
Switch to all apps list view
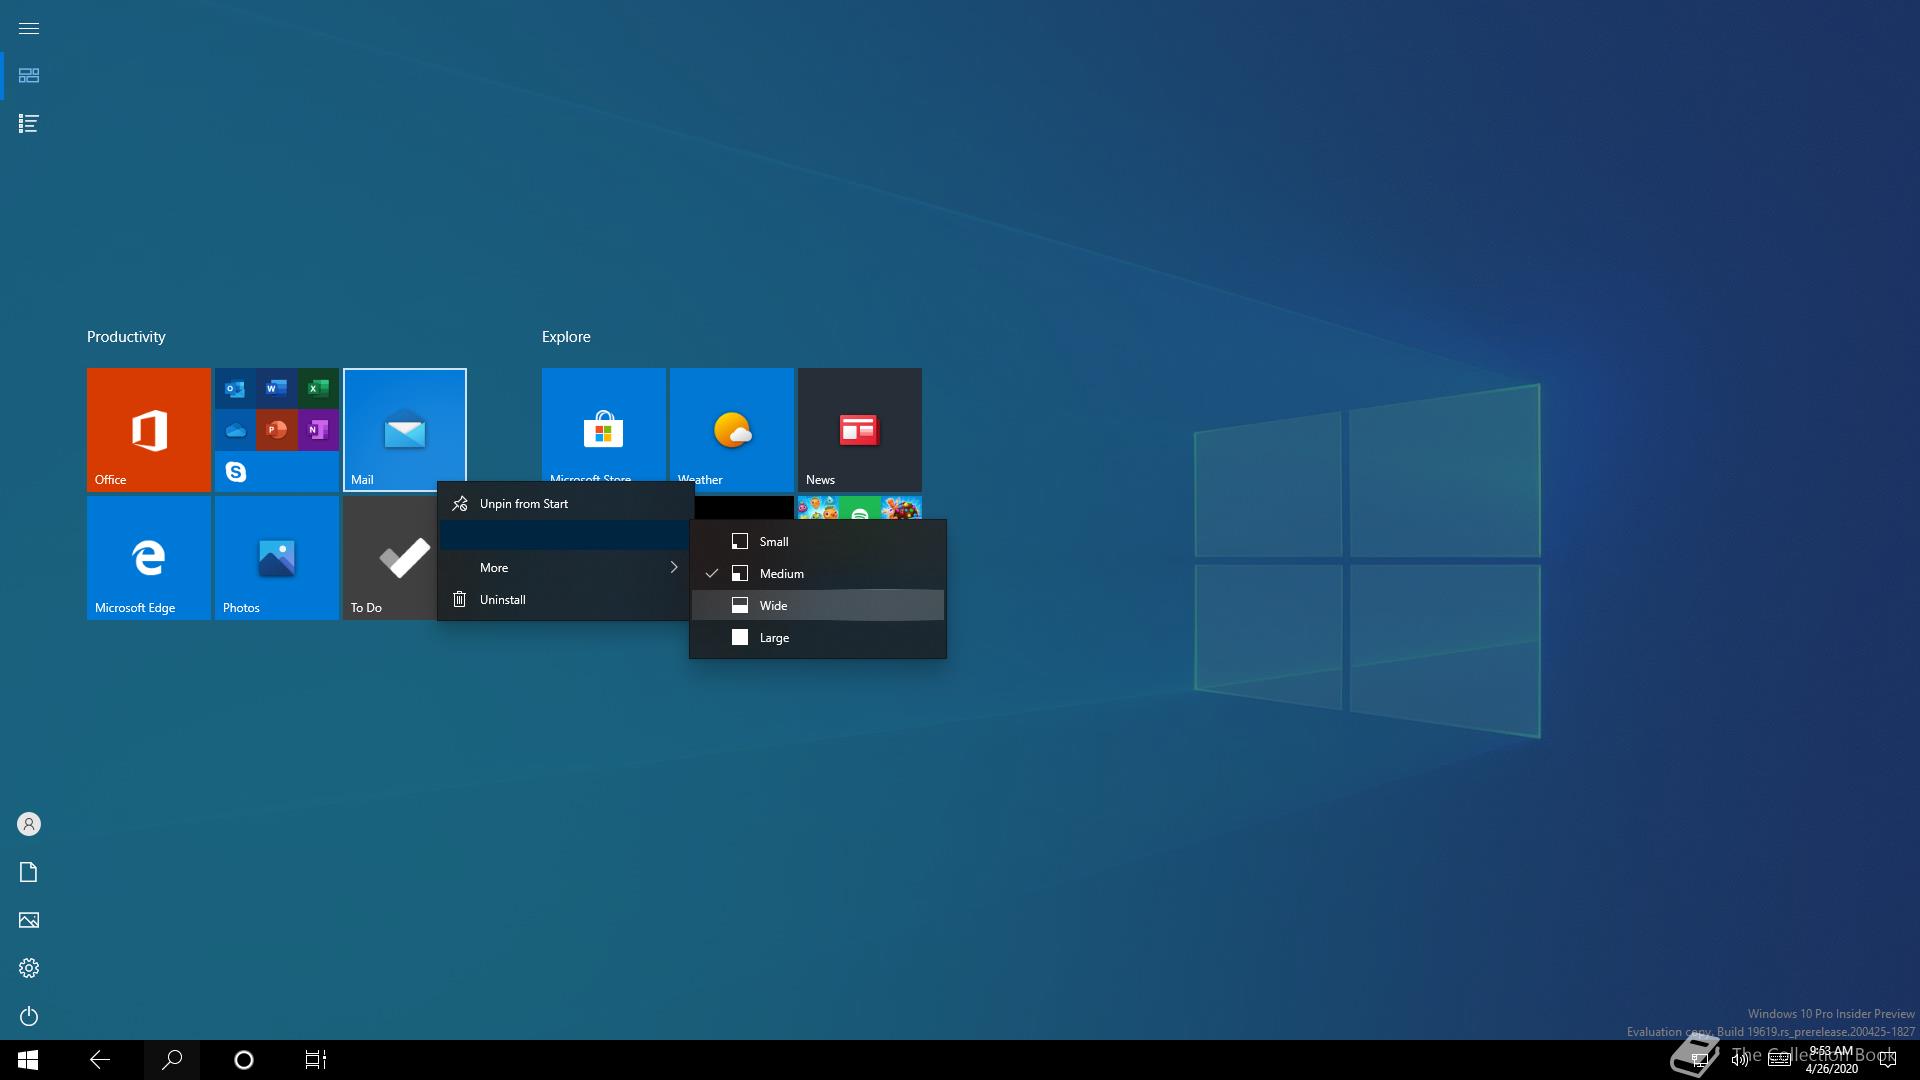[x=29, y=124]
